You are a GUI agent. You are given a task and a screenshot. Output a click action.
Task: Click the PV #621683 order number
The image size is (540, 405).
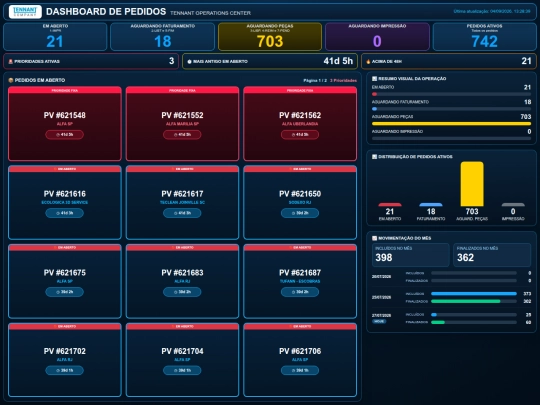pos(182,273)
